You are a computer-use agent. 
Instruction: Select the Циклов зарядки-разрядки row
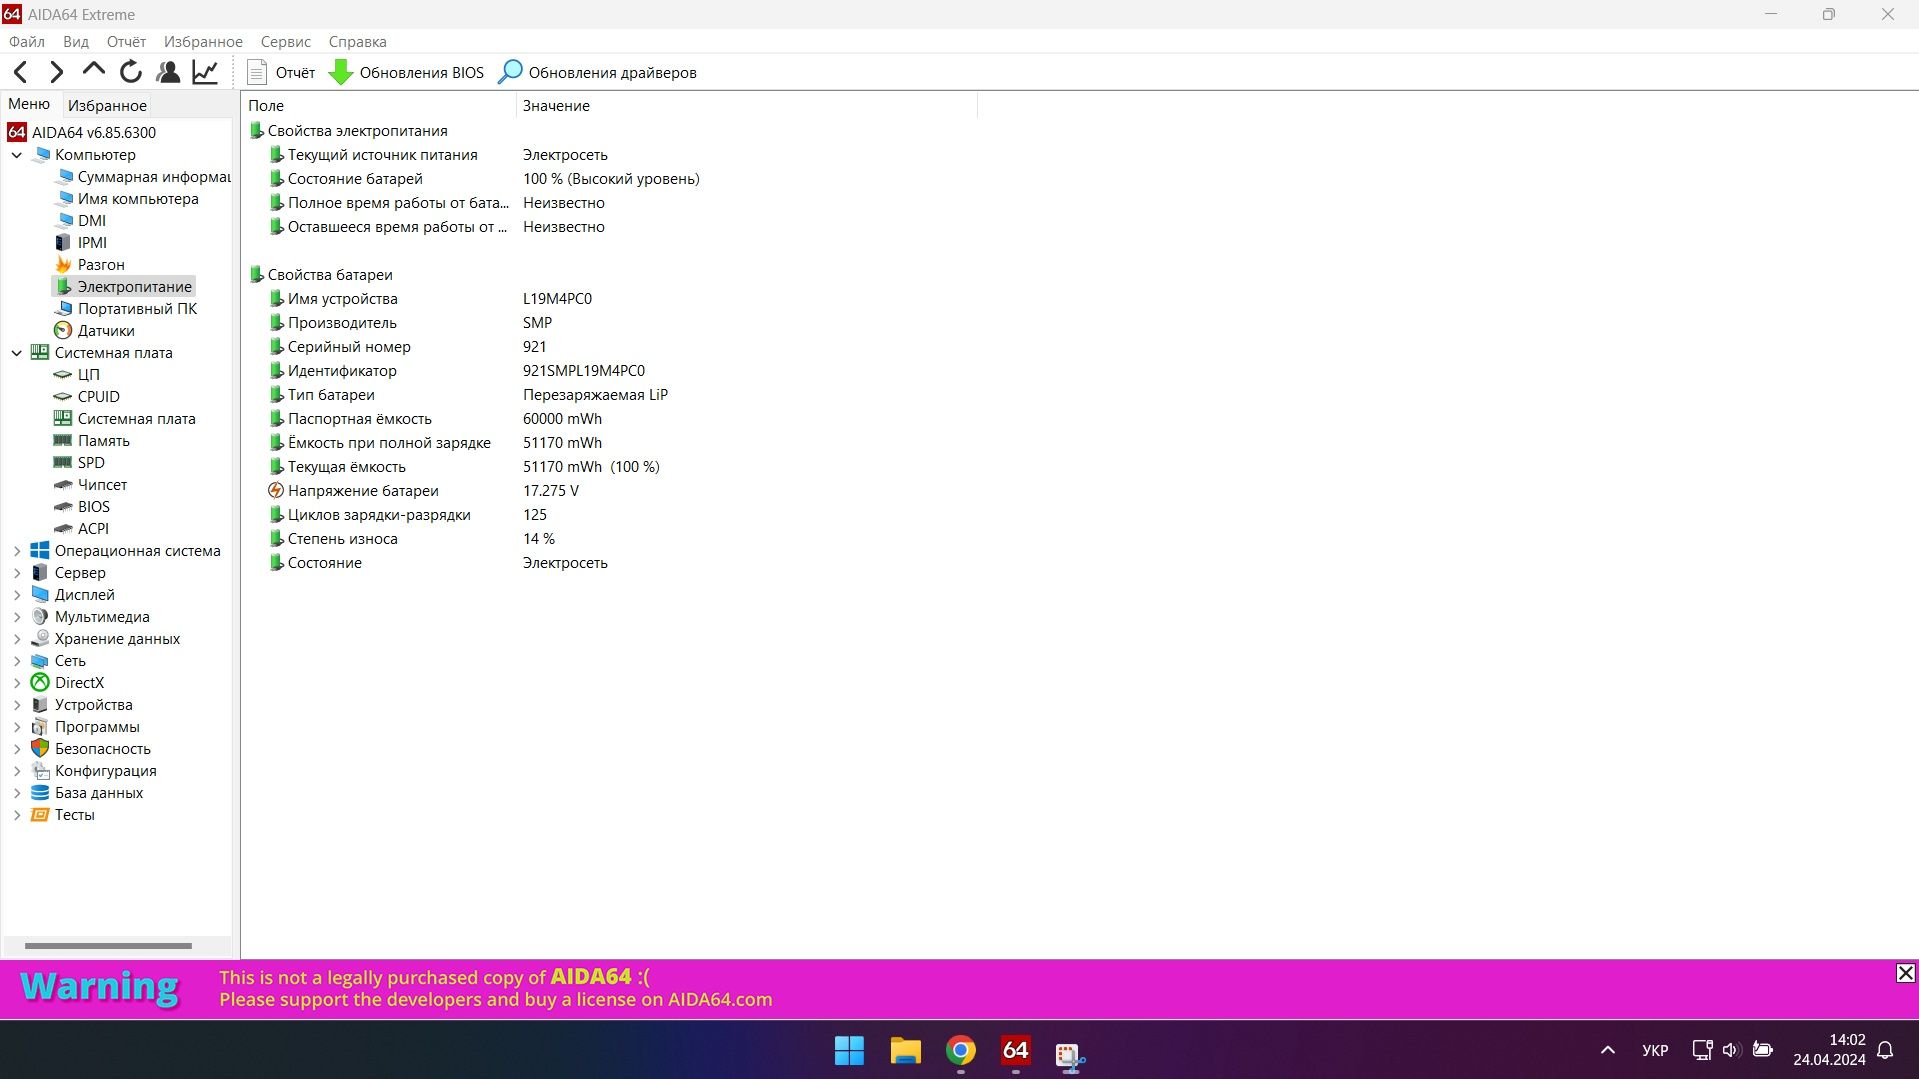[x=610, y=515]
